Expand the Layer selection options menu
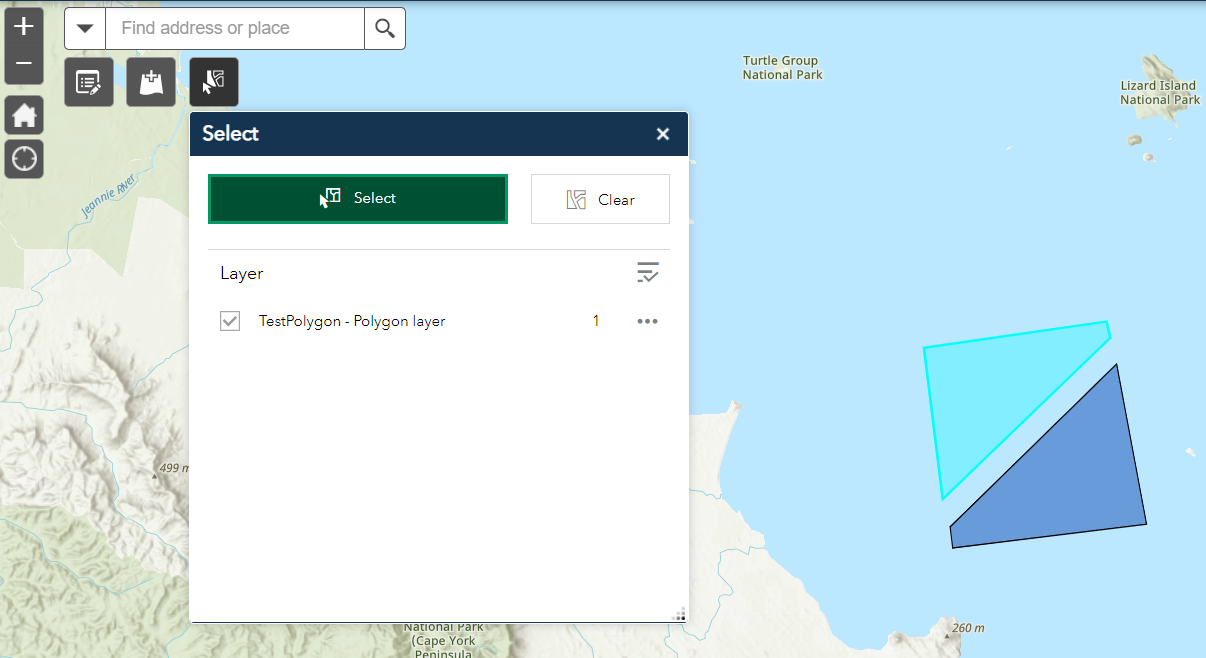The image size is (1206, 658). (648, 272)
